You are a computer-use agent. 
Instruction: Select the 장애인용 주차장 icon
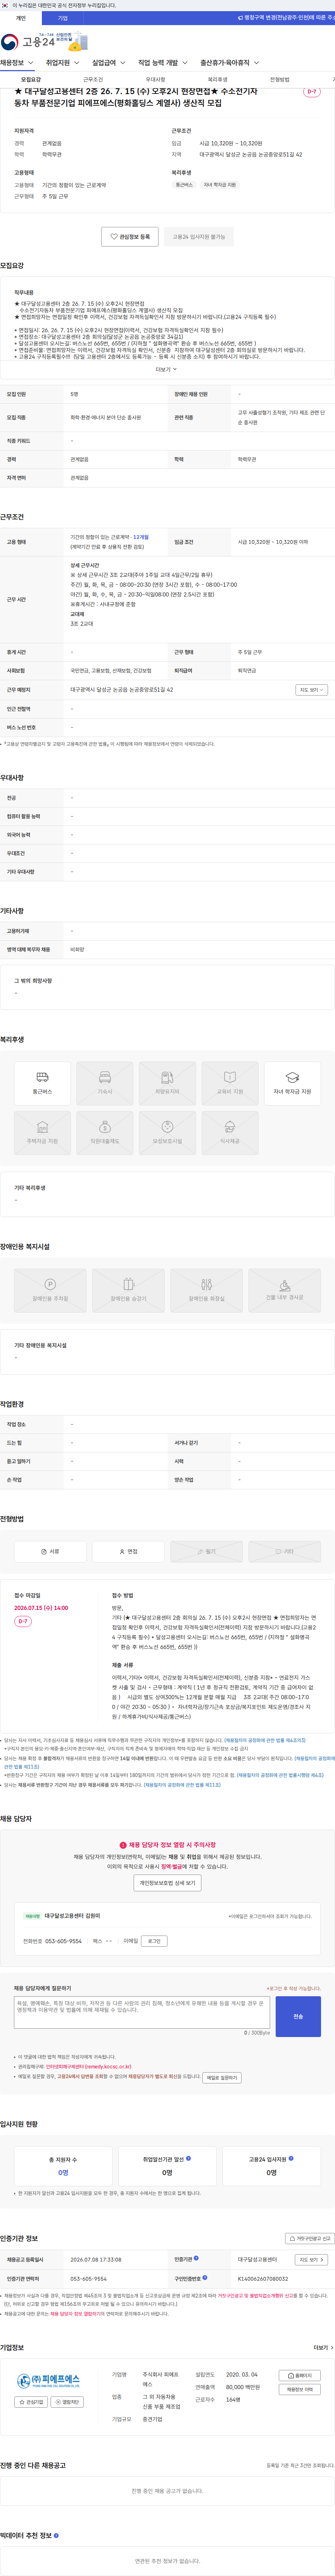(50, 1290)
